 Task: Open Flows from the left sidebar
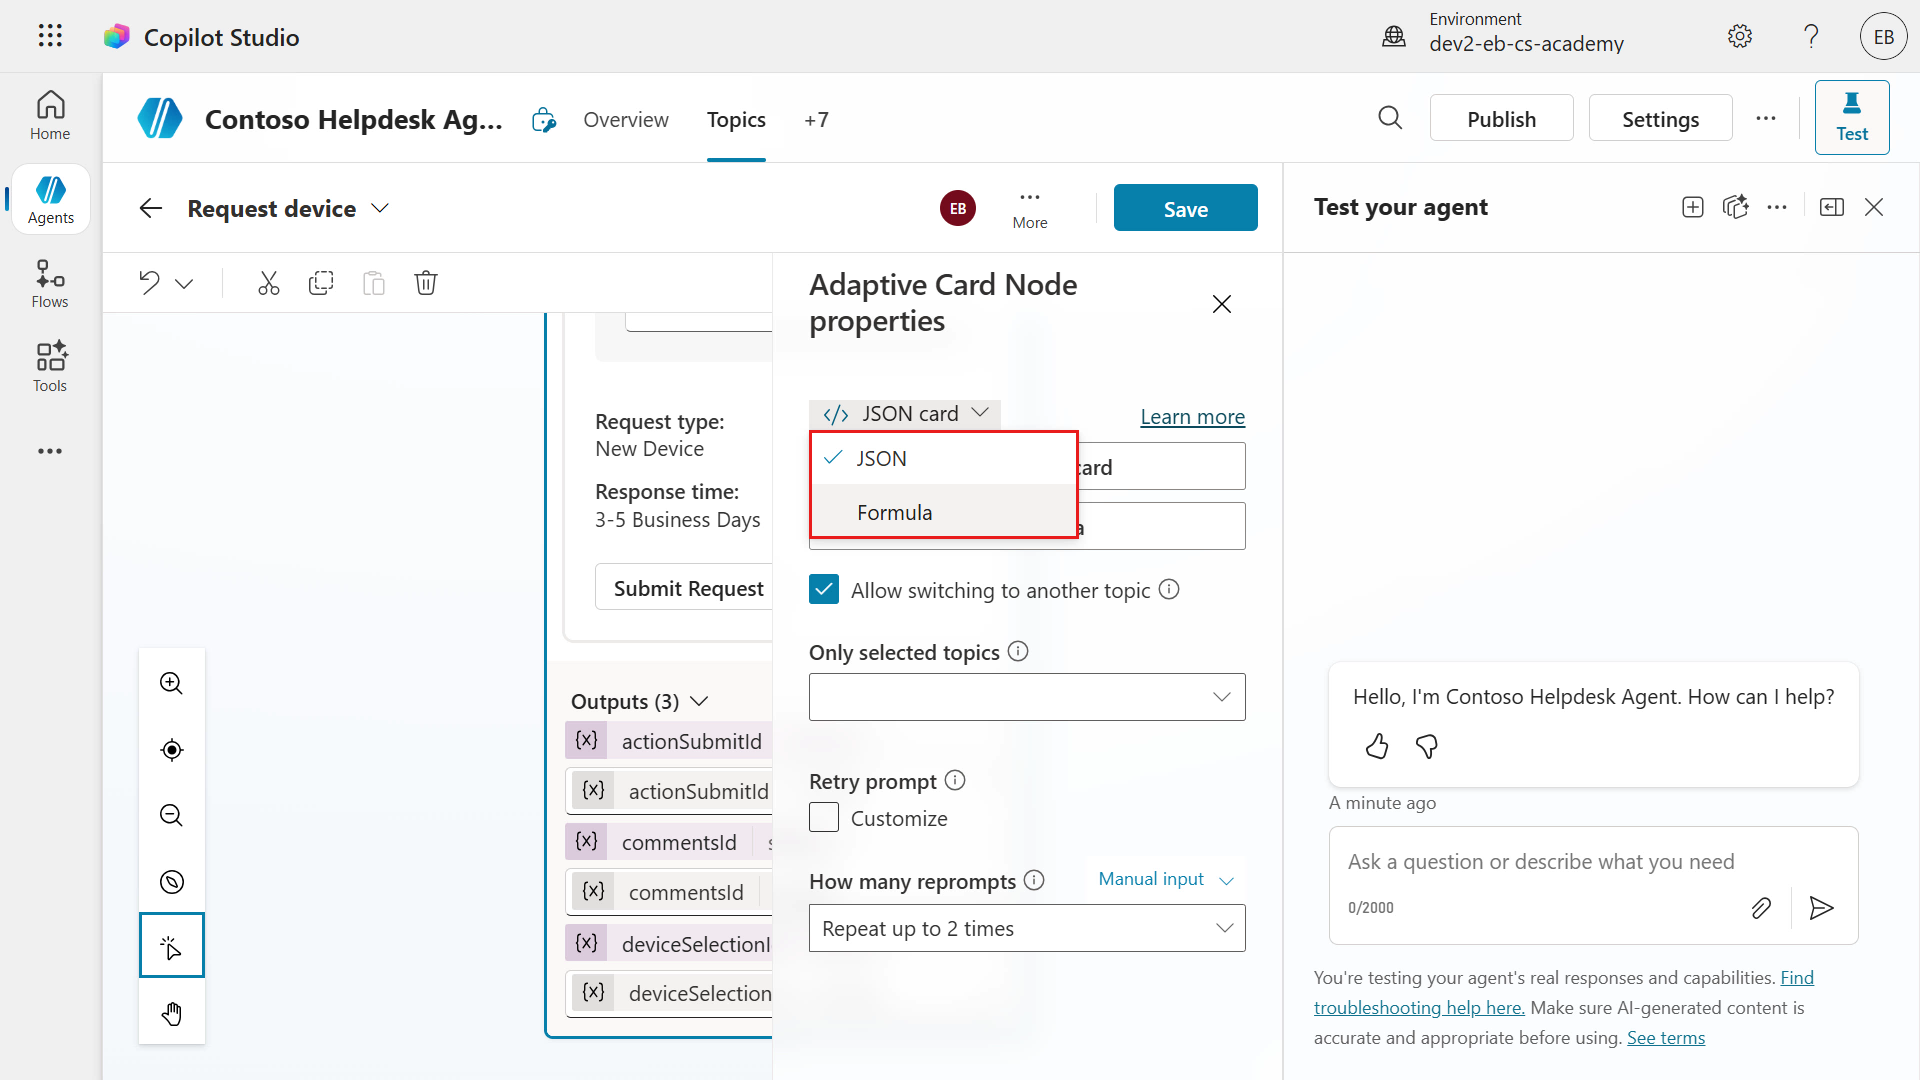[x=50, y=284]
